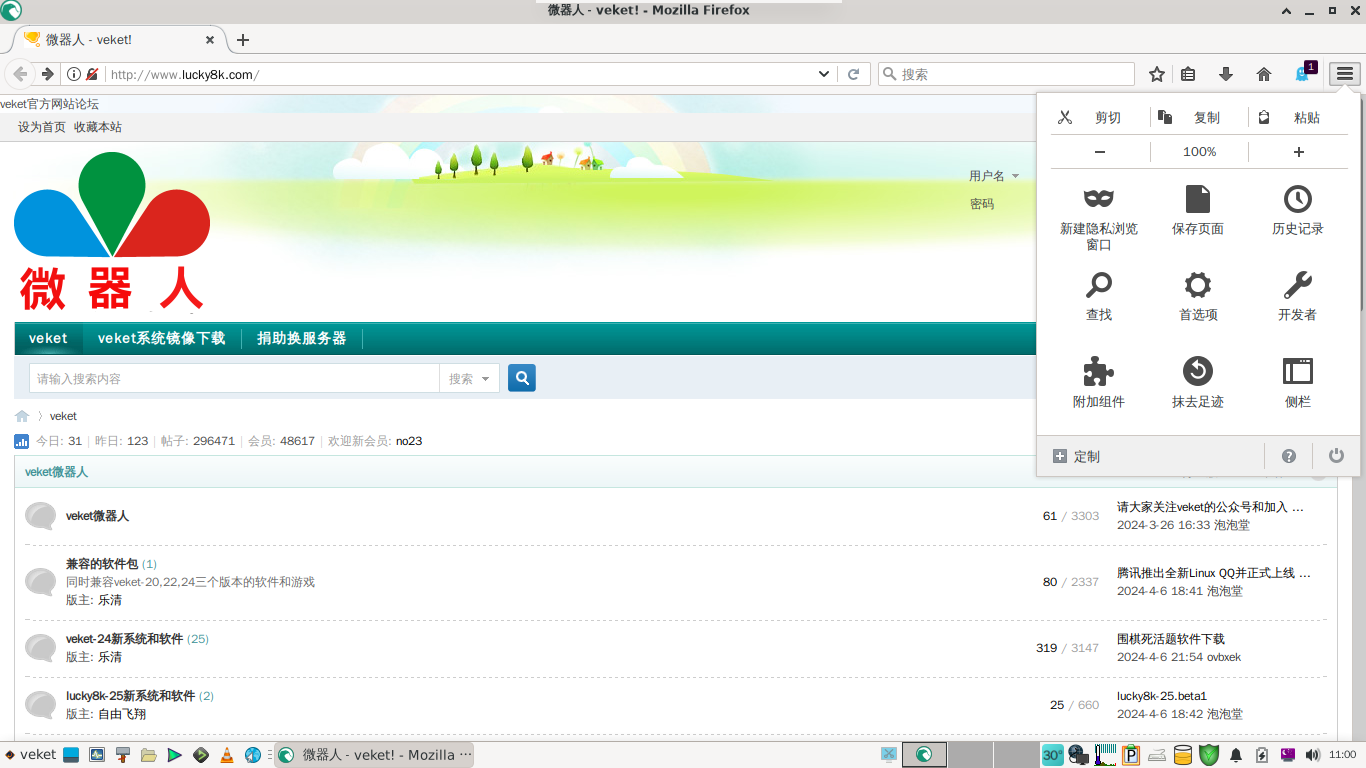Zoom in with the plus button
Viewport: 1366px width, 768px height.
coord(1299,152)
